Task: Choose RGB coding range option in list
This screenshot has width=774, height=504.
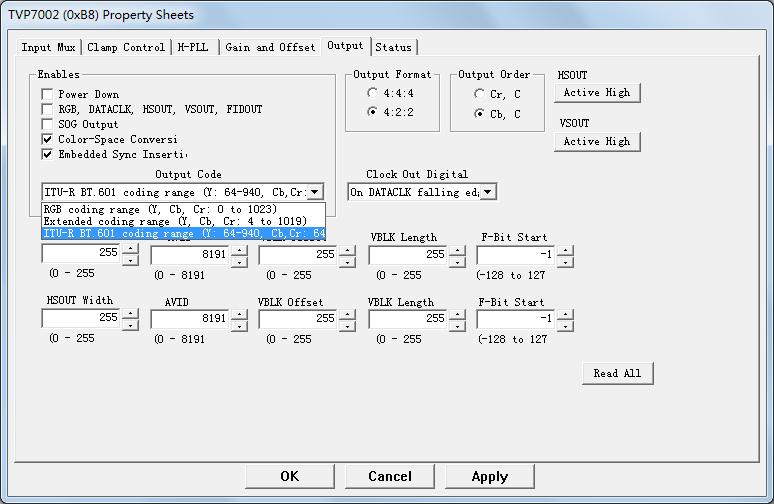Action: point(184,209)
